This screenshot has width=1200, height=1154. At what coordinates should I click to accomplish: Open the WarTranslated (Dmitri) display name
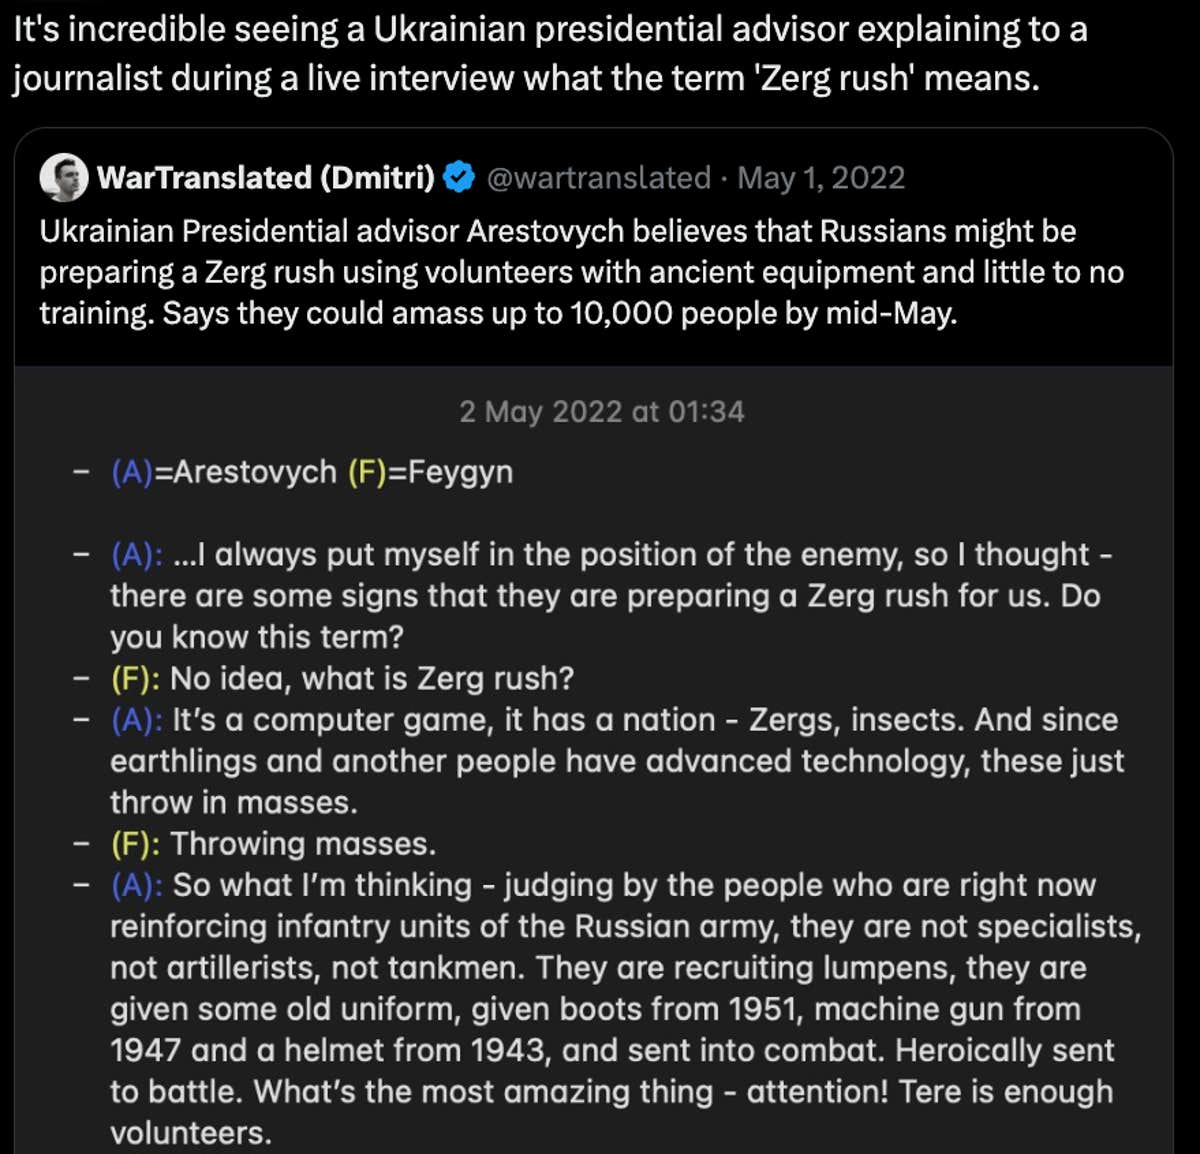[x=266, y=178]
